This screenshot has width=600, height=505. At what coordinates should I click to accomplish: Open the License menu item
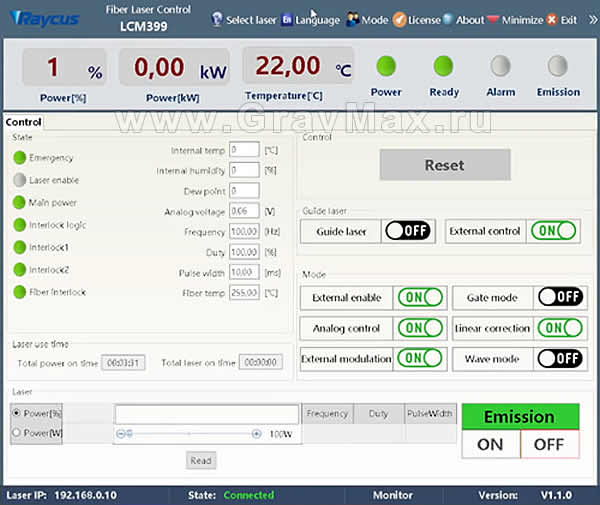point(424,20)
